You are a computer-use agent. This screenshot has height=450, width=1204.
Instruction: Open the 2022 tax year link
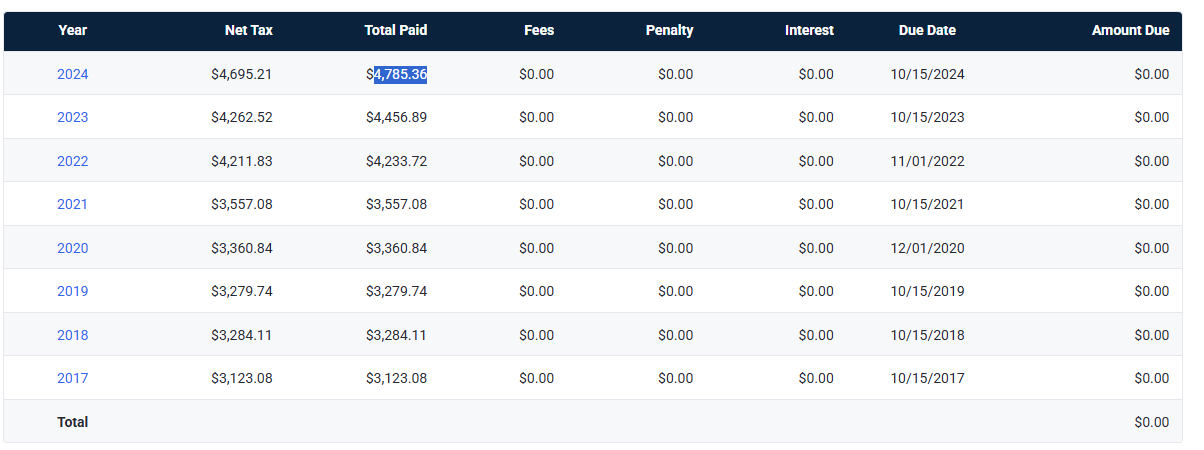(x=72, y=161)
